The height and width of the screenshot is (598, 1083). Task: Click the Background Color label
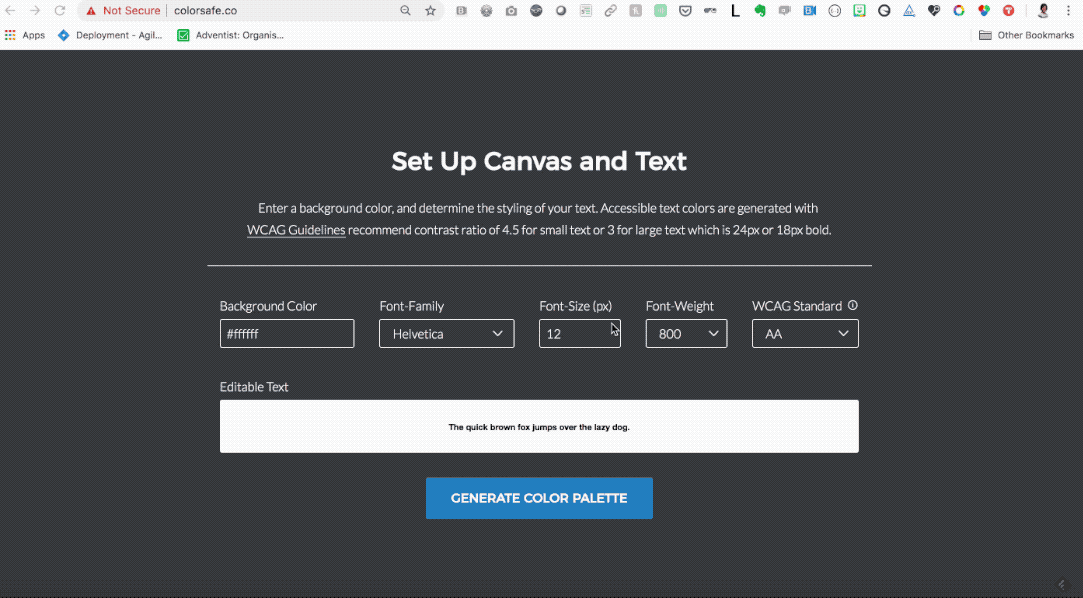pos(268,306)
